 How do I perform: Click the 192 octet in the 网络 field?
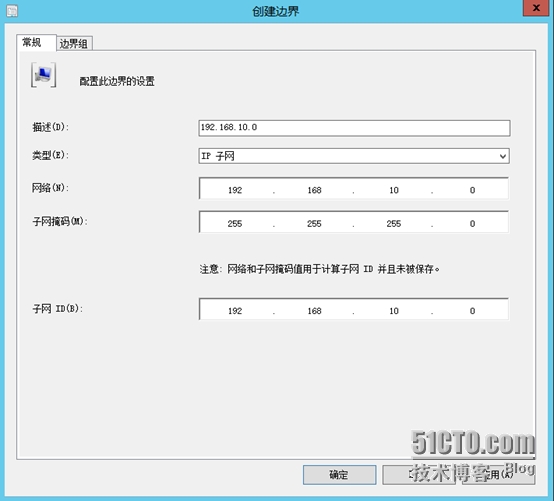[235, 190]
